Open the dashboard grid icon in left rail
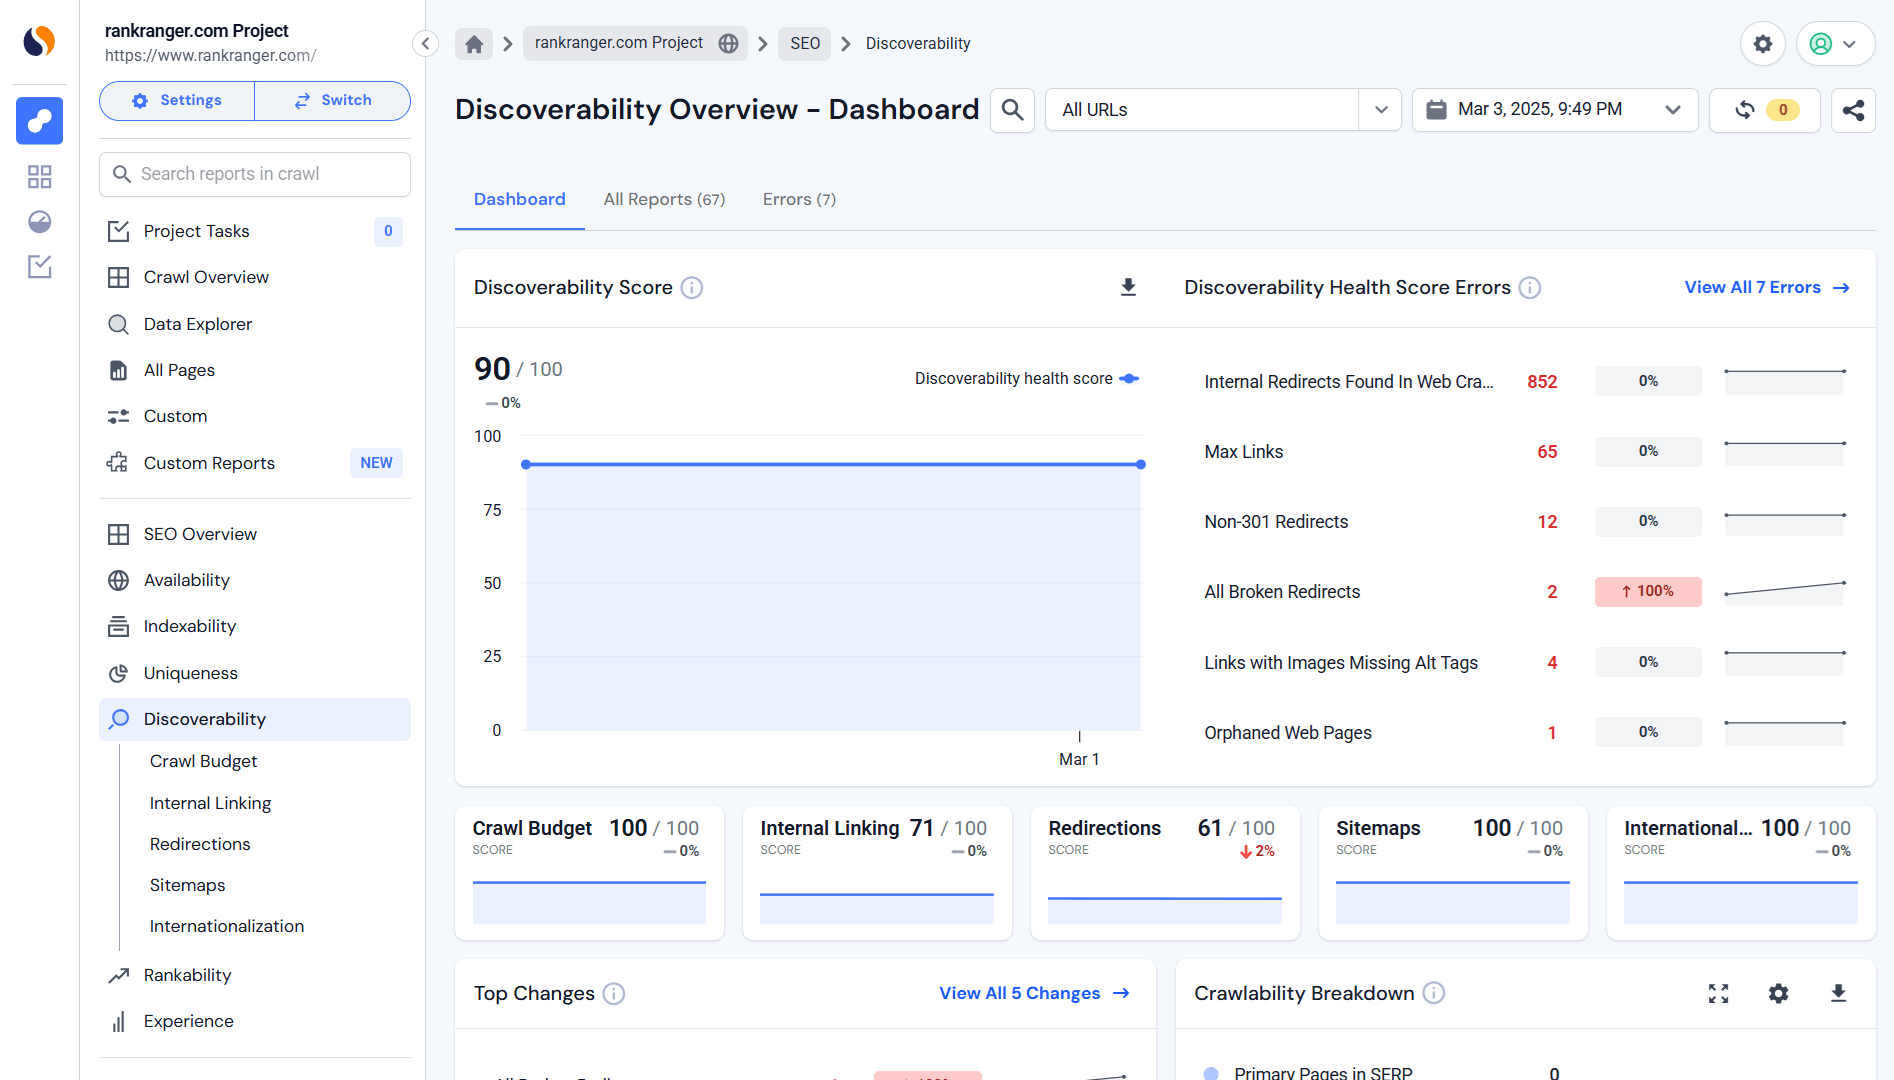Viewport: 1894px width, 1080px height. [39, 177]
